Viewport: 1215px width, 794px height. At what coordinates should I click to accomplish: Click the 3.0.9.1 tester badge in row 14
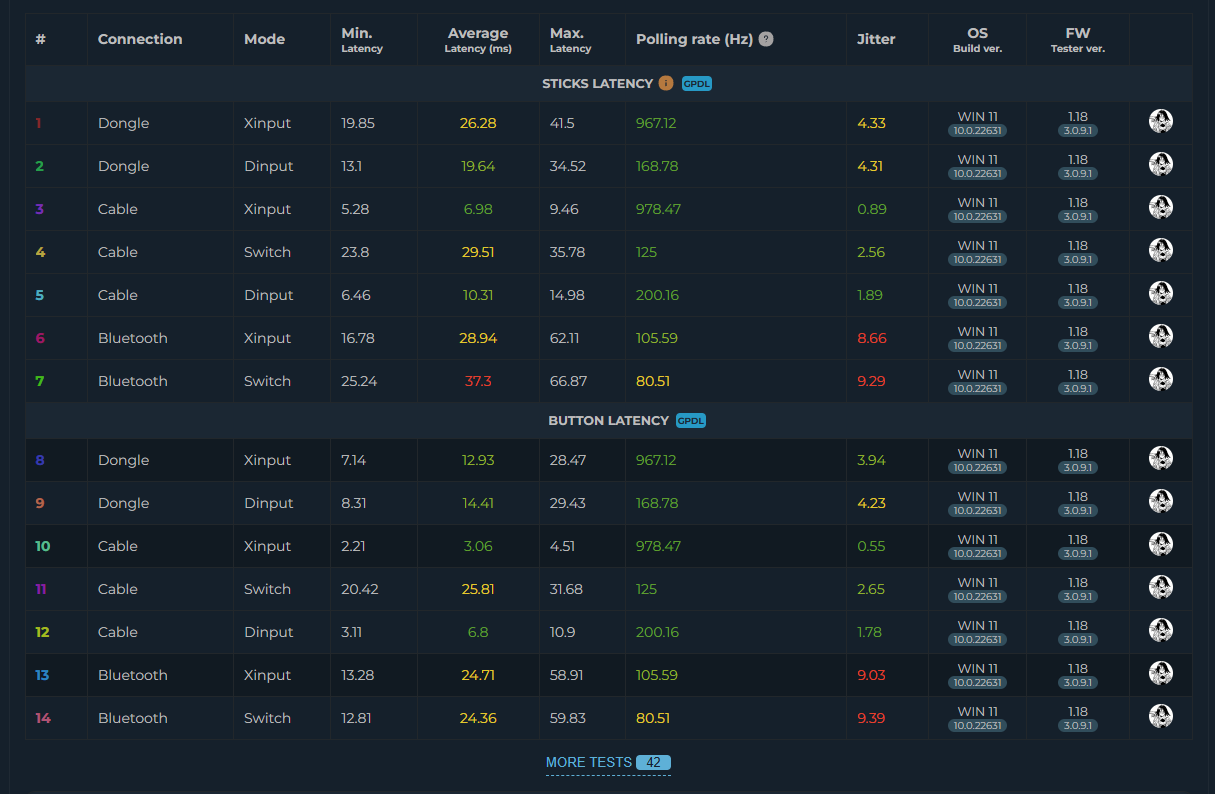pos(1078,725)
